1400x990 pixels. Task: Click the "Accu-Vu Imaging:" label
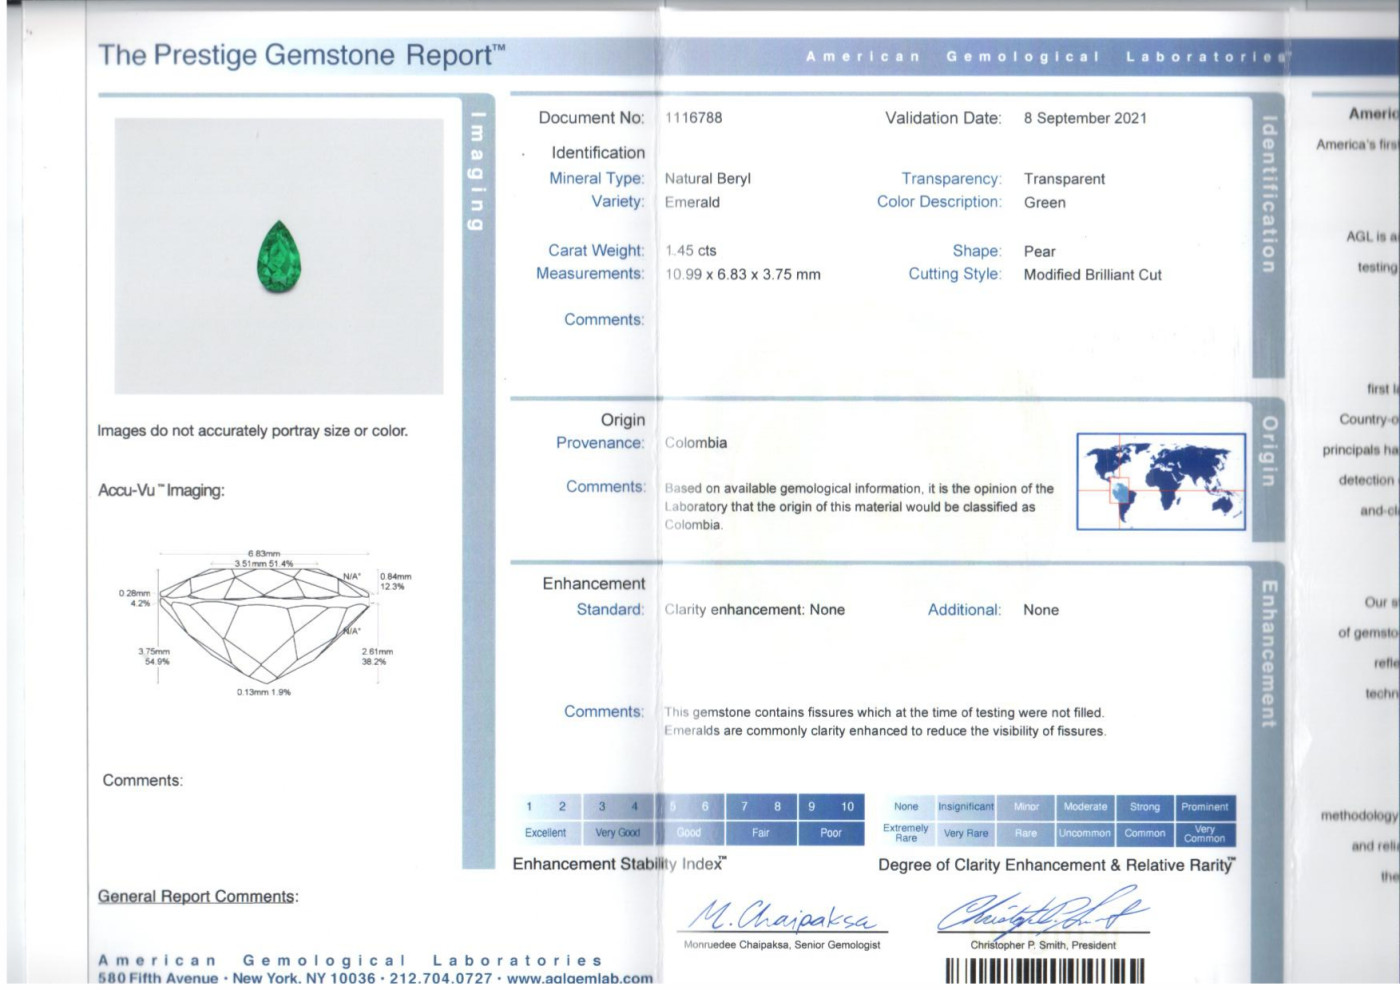(161, 490)
